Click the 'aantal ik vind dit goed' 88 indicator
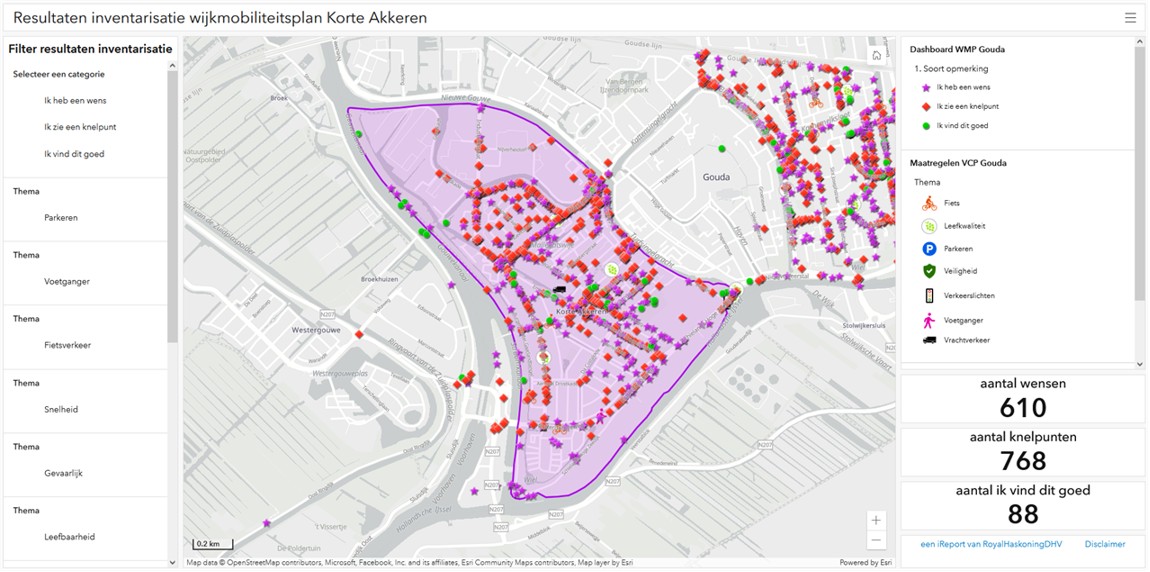1150x572 pixels. coord(1022,505)
